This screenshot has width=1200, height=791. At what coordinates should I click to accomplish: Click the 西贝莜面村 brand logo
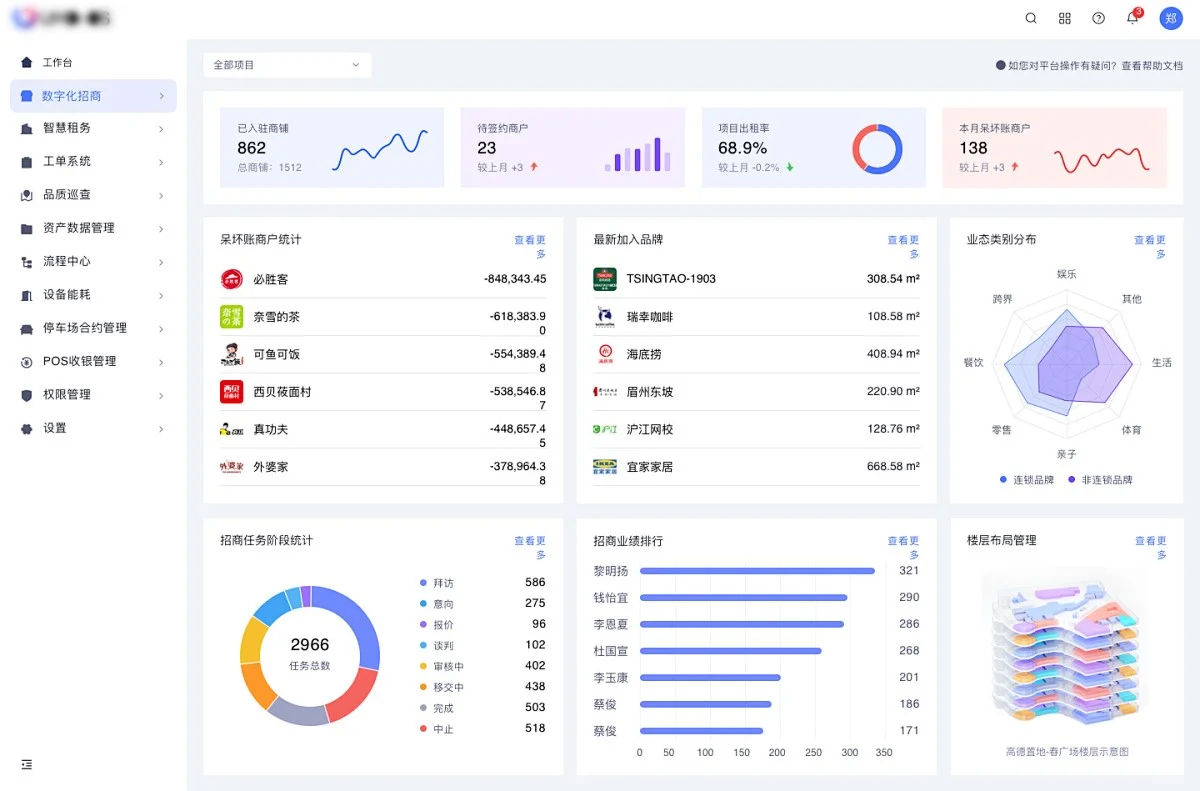click(231, 392)
